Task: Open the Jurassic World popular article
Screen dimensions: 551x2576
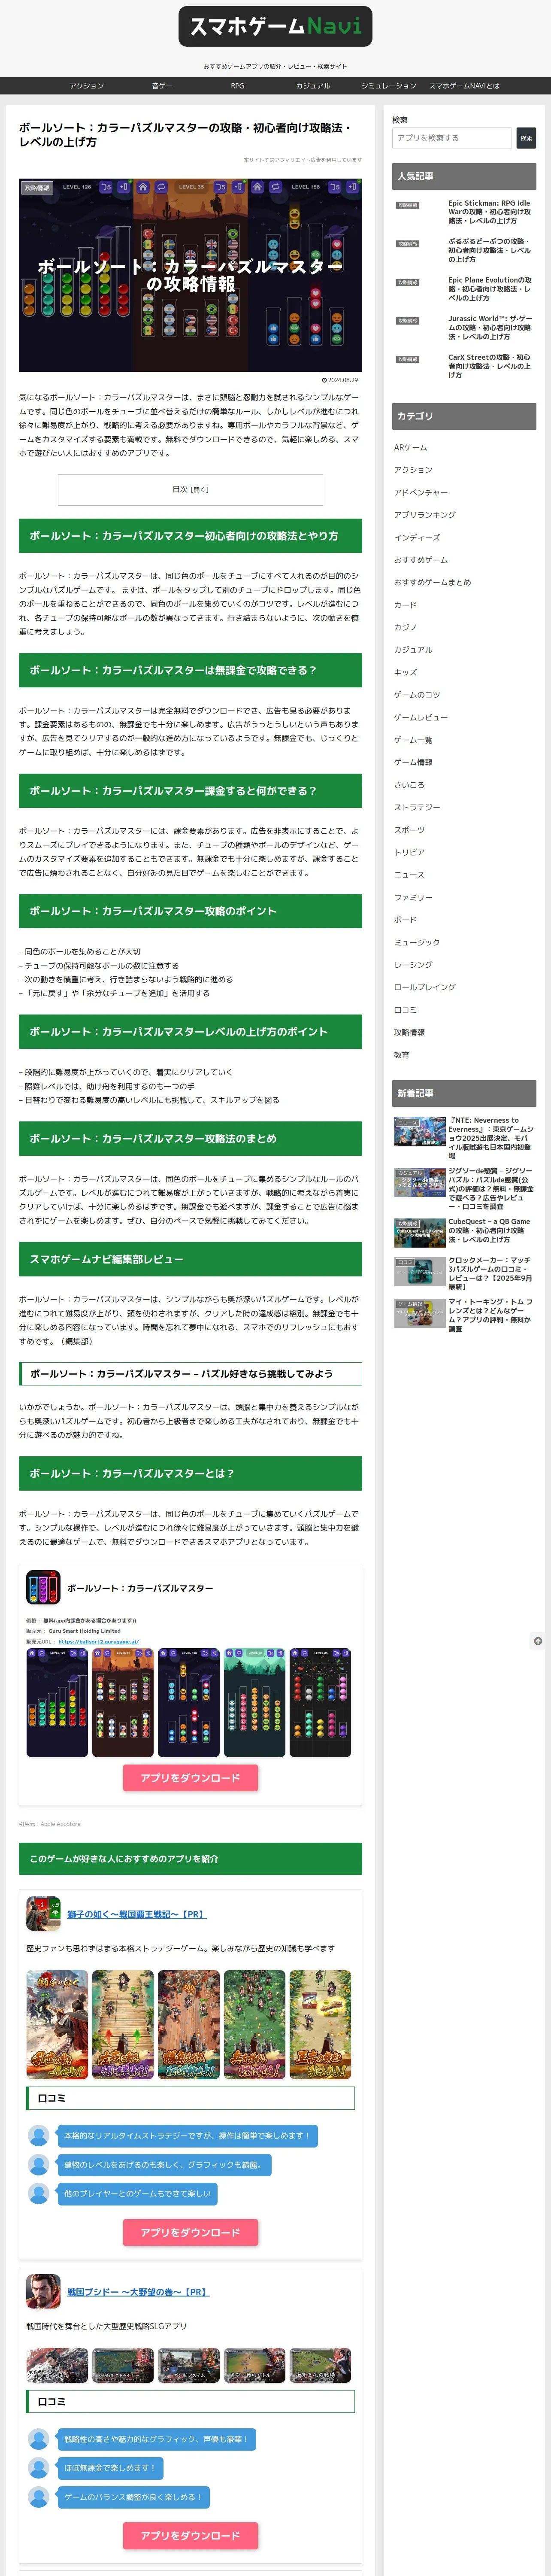Action: (464, 327)
